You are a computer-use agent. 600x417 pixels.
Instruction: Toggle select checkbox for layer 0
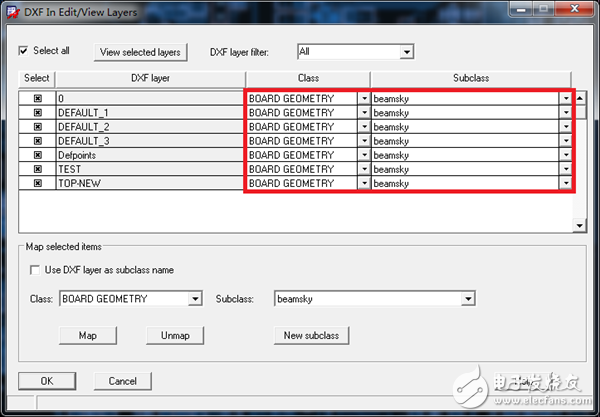tap(38, 98)
